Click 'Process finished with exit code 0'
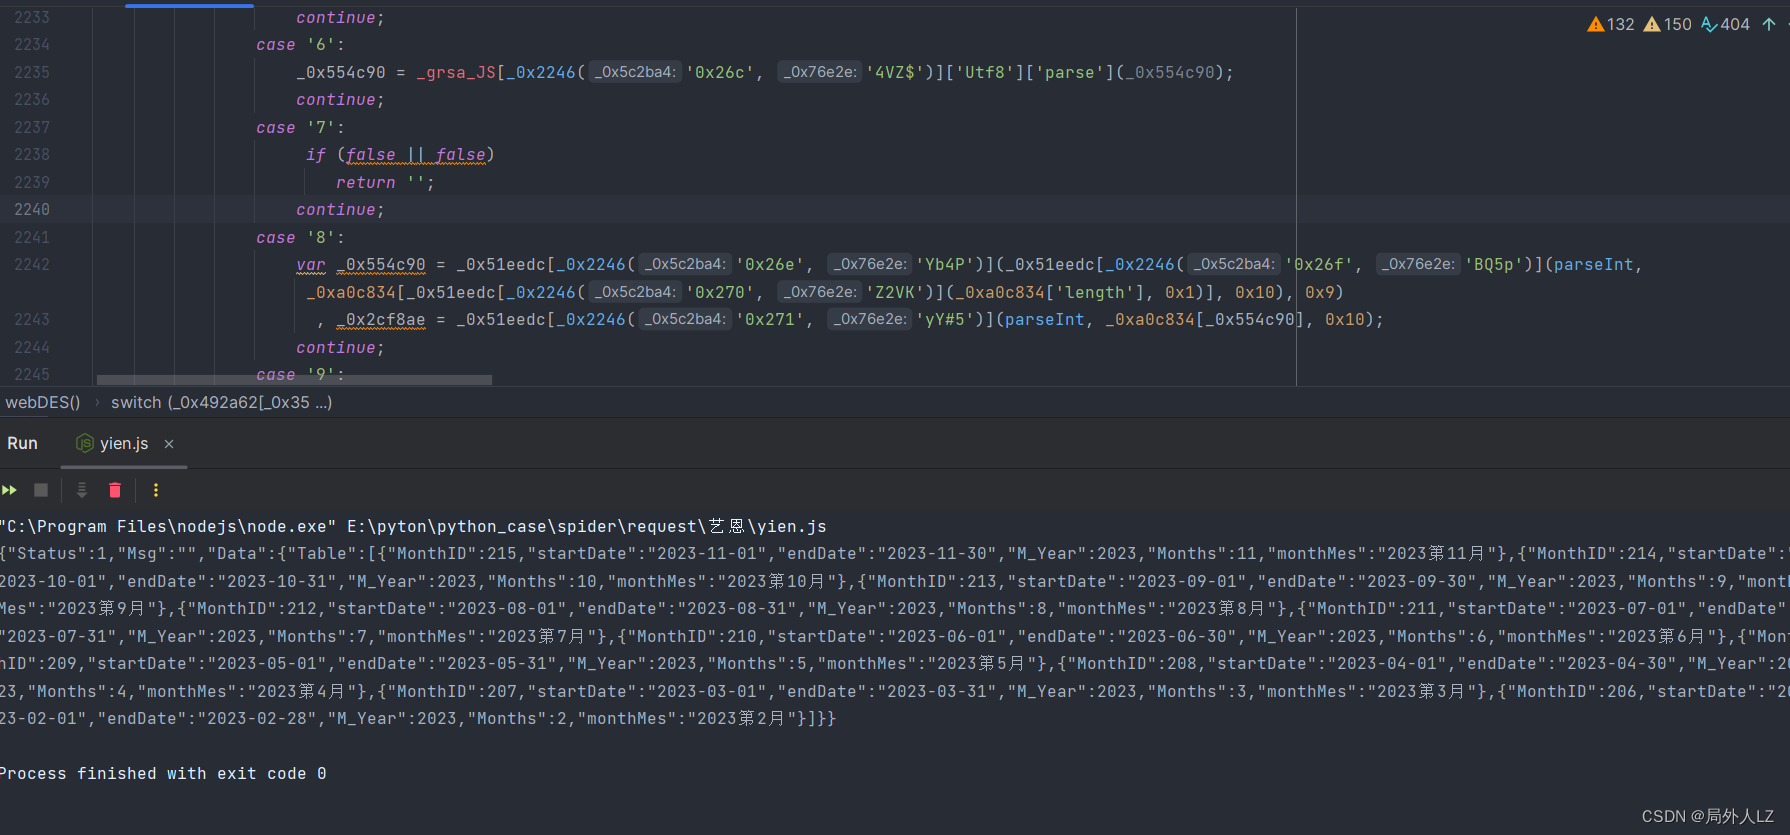 tap(163, 774)
